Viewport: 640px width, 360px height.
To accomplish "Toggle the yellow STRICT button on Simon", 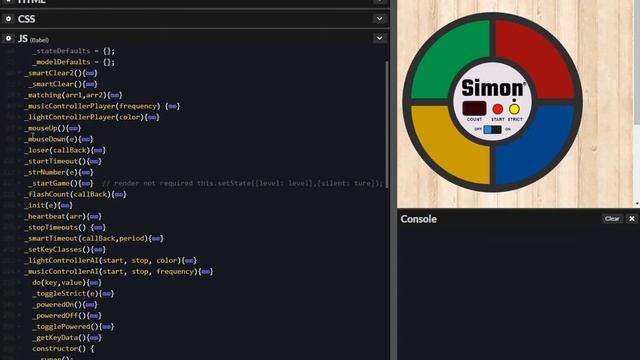I will (514, 109).
